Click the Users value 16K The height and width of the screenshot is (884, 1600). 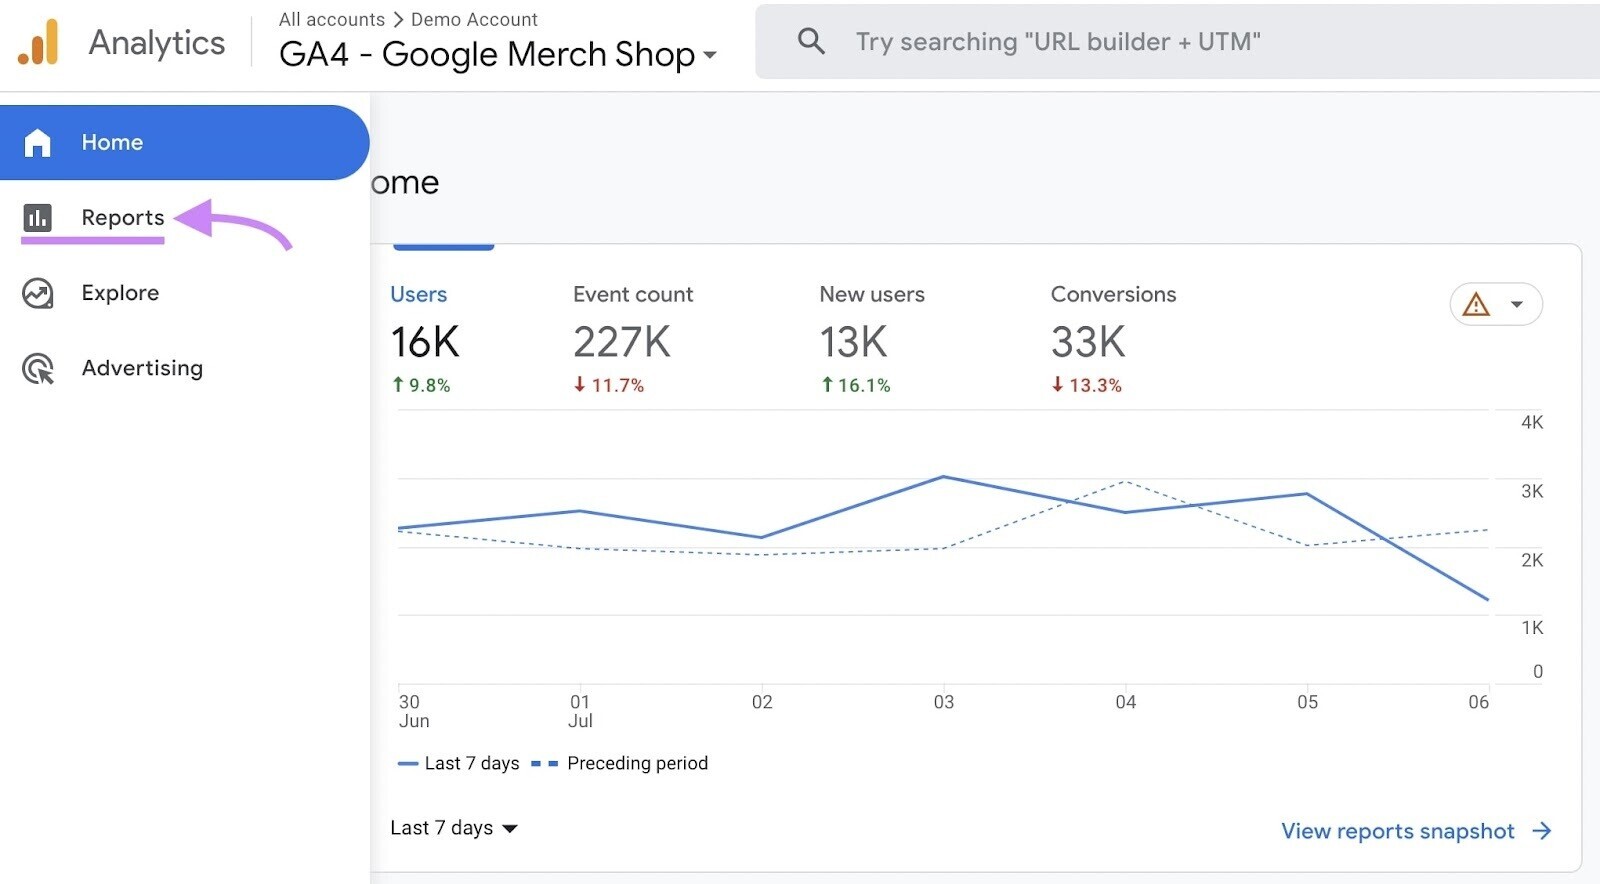pos(425,342)
